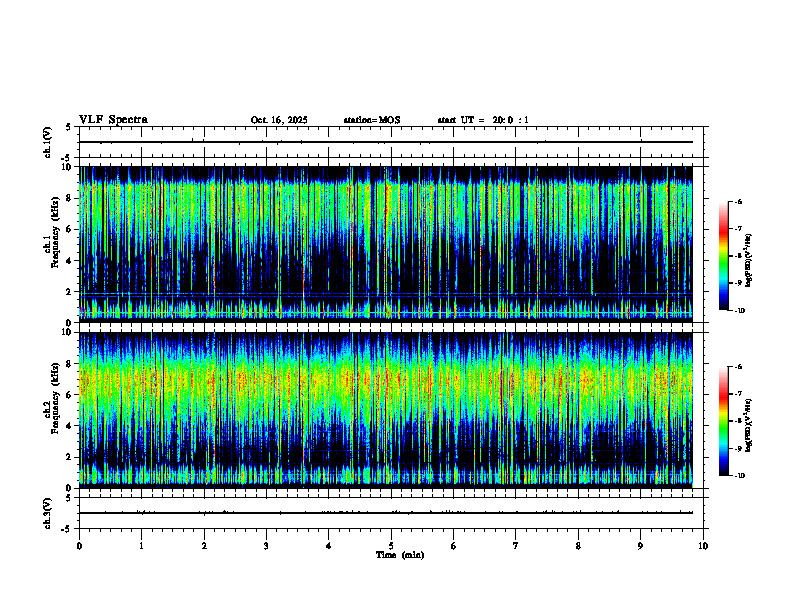Click the "-10" label on ch.2 color scale
This screenshot has width=792, height=612.
coord(740,476)
